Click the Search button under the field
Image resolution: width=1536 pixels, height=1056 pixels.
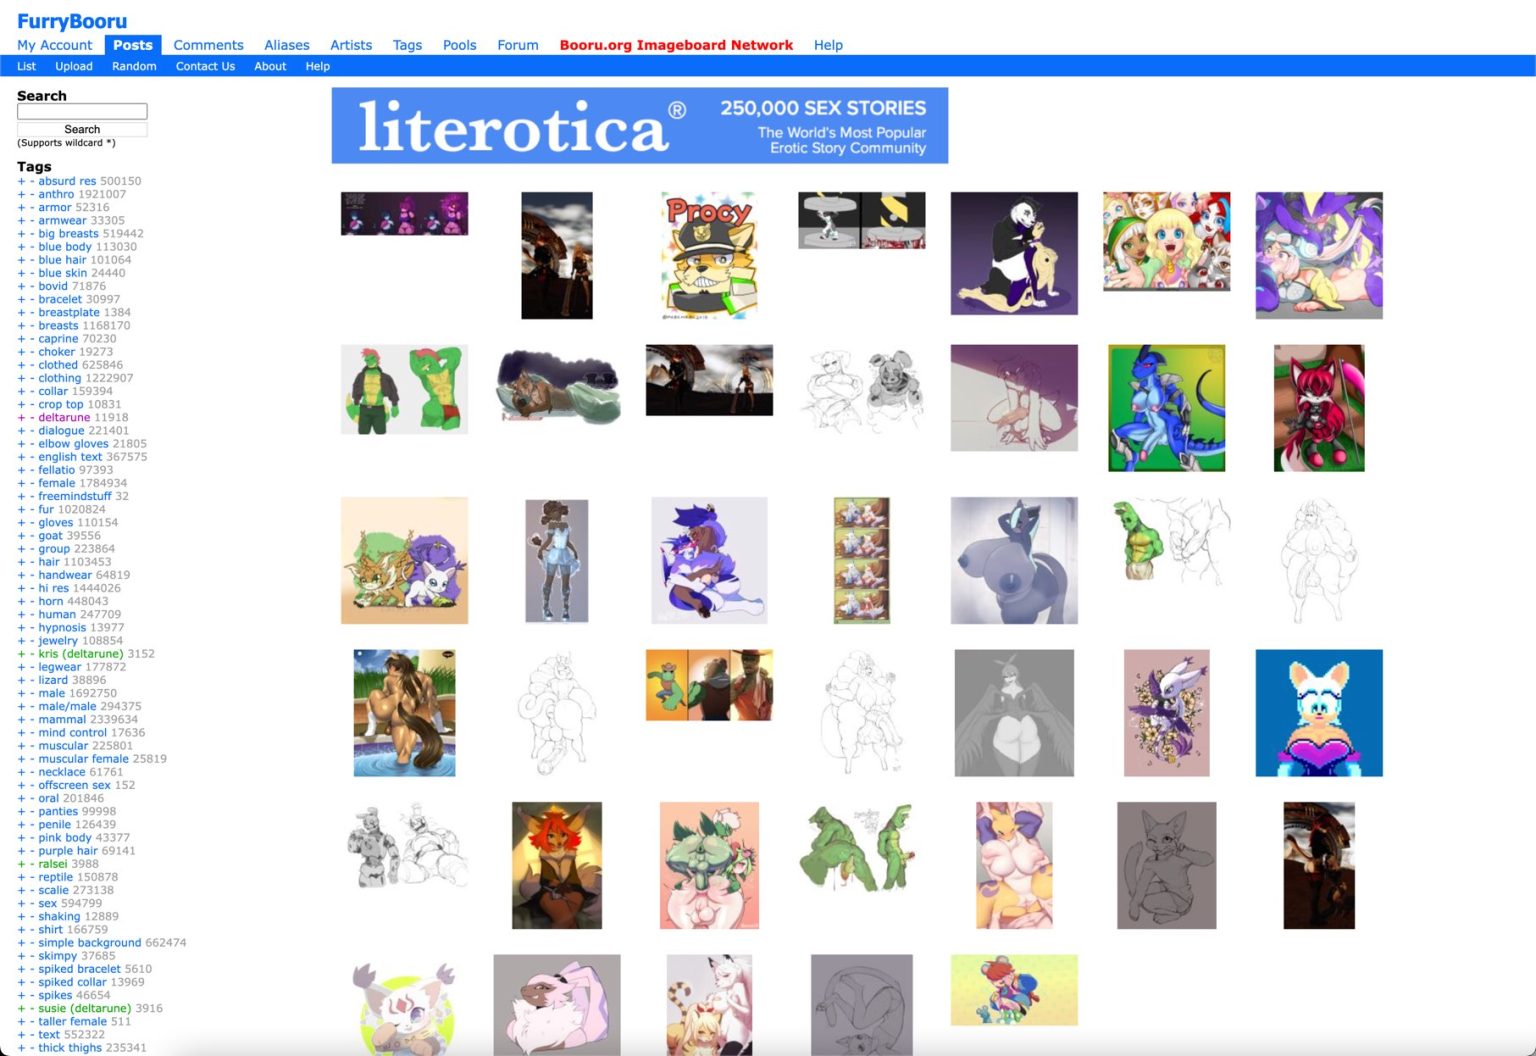click(x=82, y=129)
